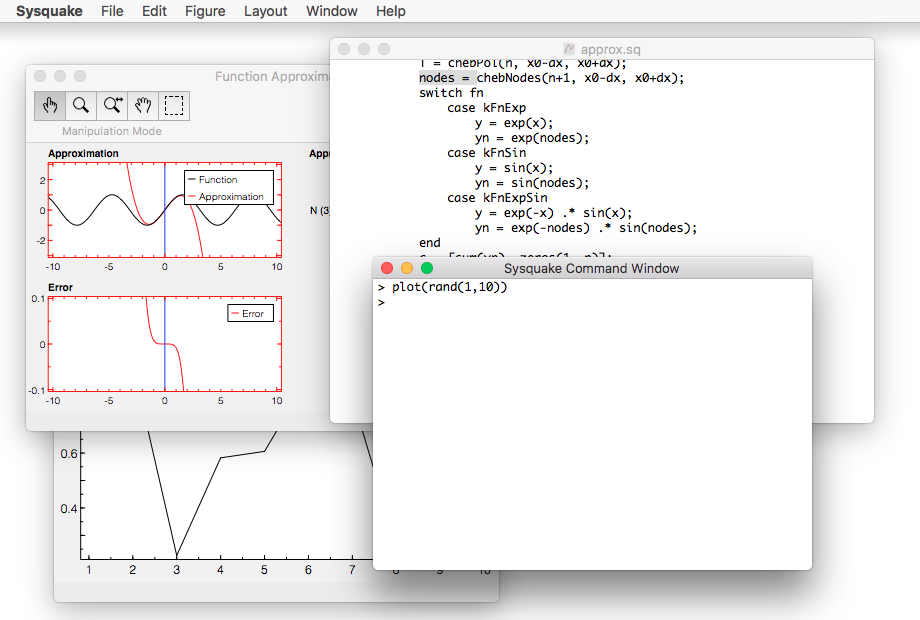
Task: Click the y = exp(-x) .* sin(x); line
Action: 554,213
